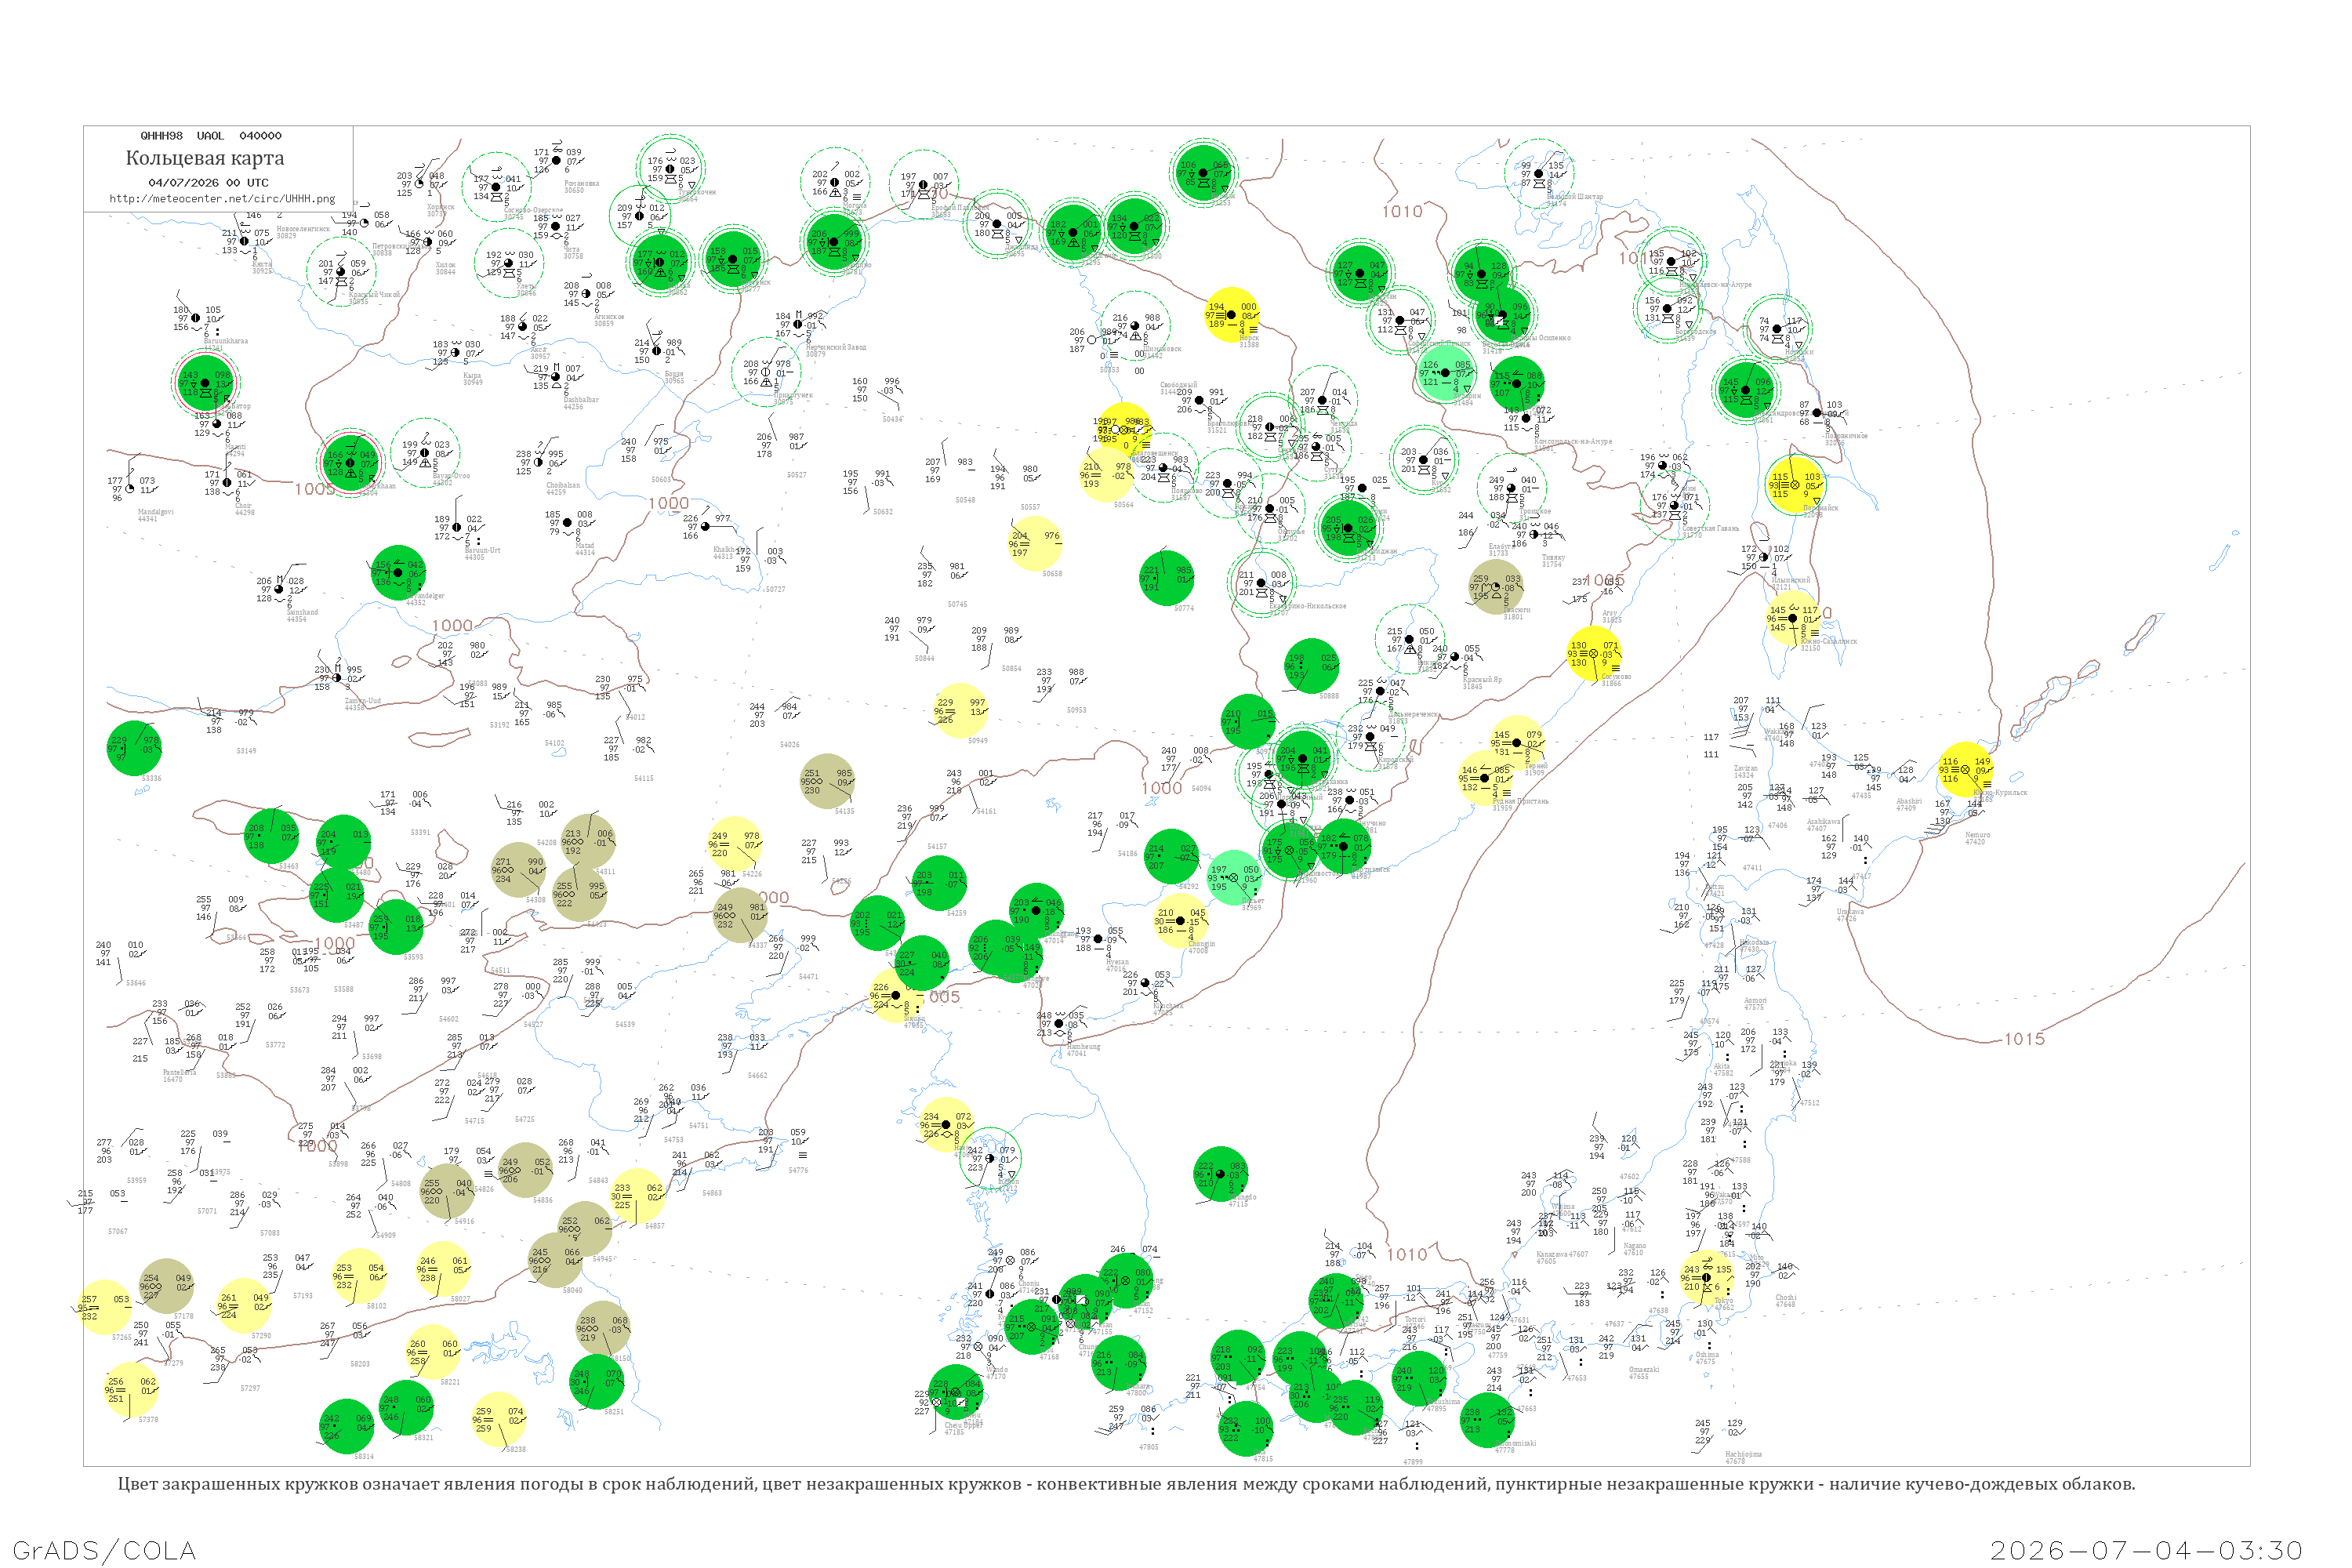This screenshot has height=1568, width=2352.
Task: Click the "Baruun-Urt" station name
Action: click(x=483, y=551)
